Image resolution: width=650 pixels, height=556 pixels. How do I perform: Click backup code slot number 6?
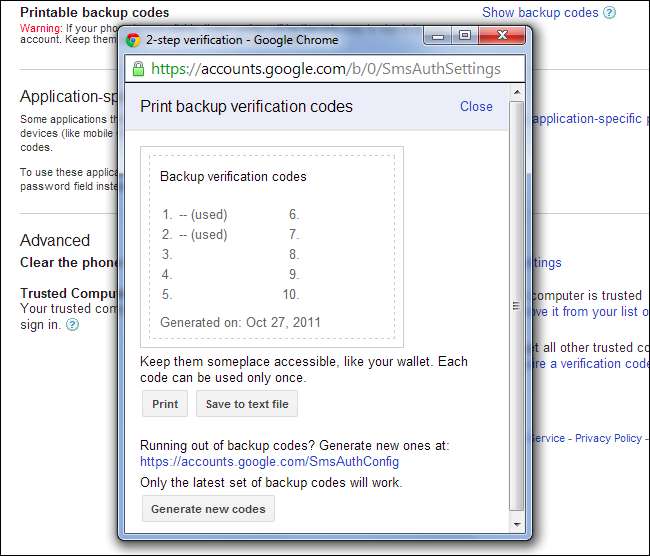[294, 215]
